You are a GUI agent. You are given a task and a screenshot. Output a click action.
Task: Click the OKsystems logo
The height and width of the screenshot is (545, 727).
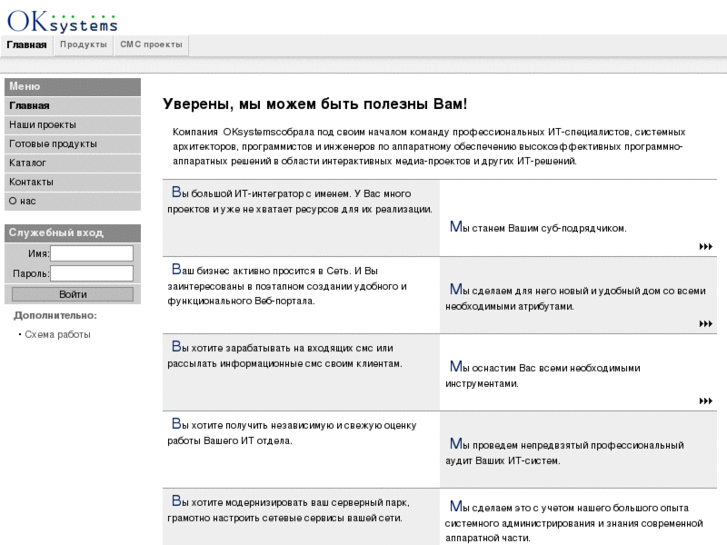pyautogui.click(x=62, y=22)
